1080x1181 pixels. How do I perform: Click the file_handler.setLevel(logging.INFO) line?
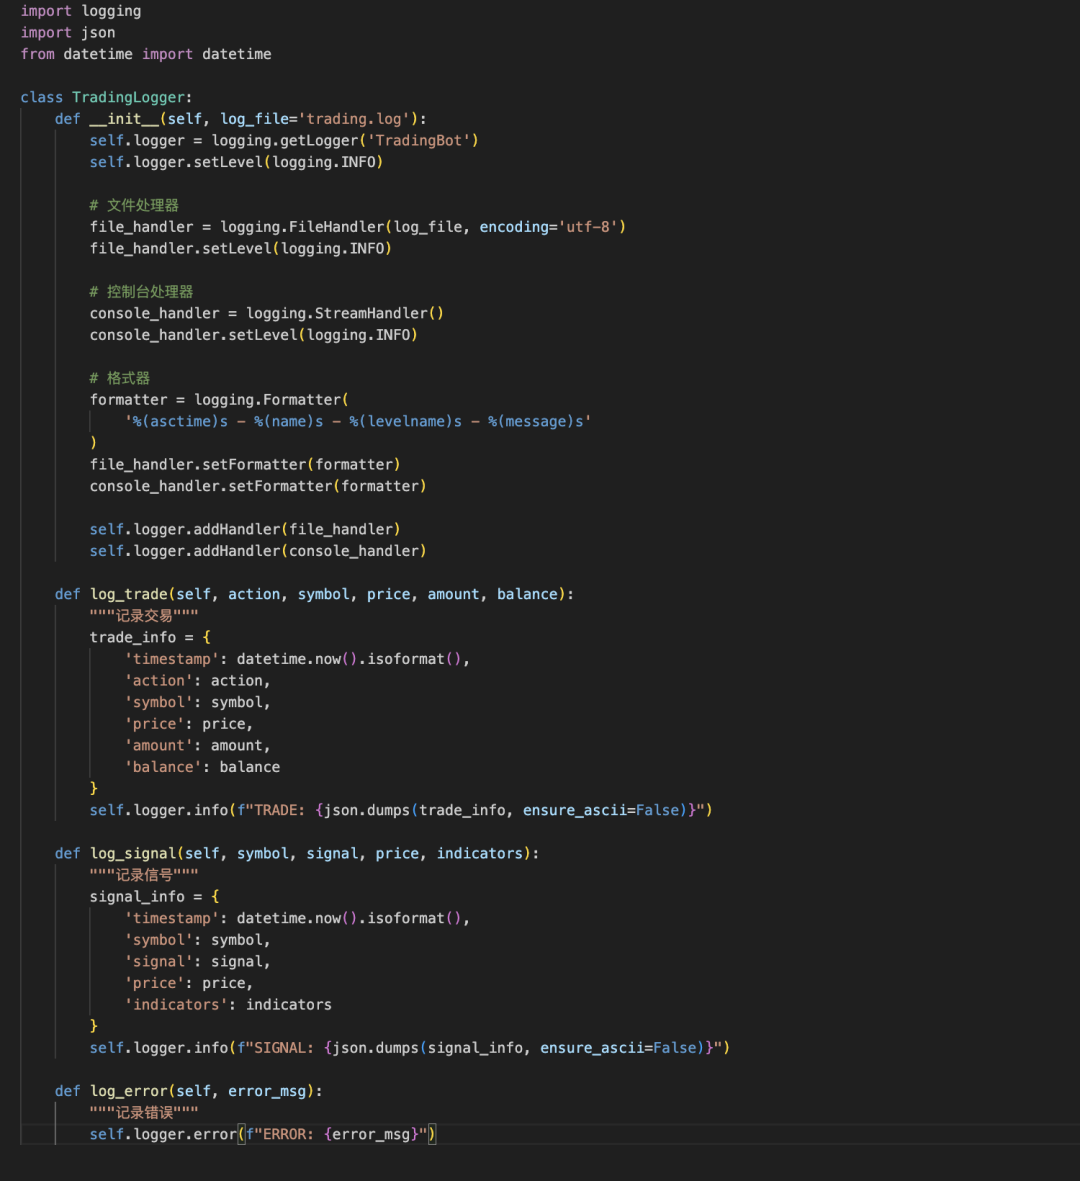click(x=241, y=249)
